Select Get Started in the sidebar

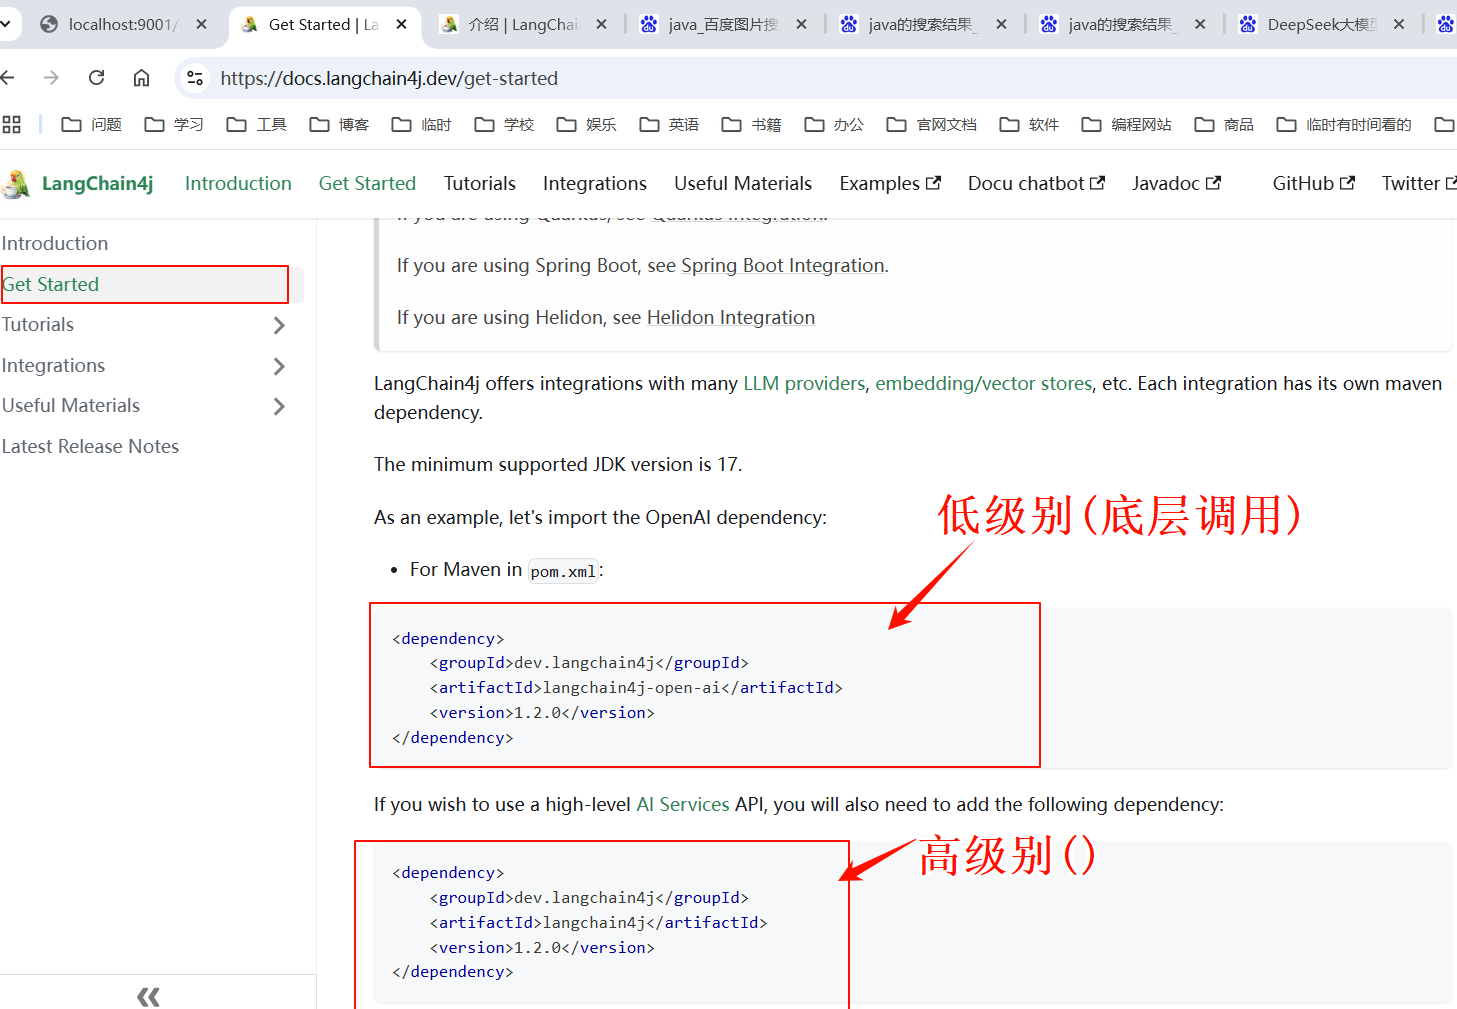point(150,284)
